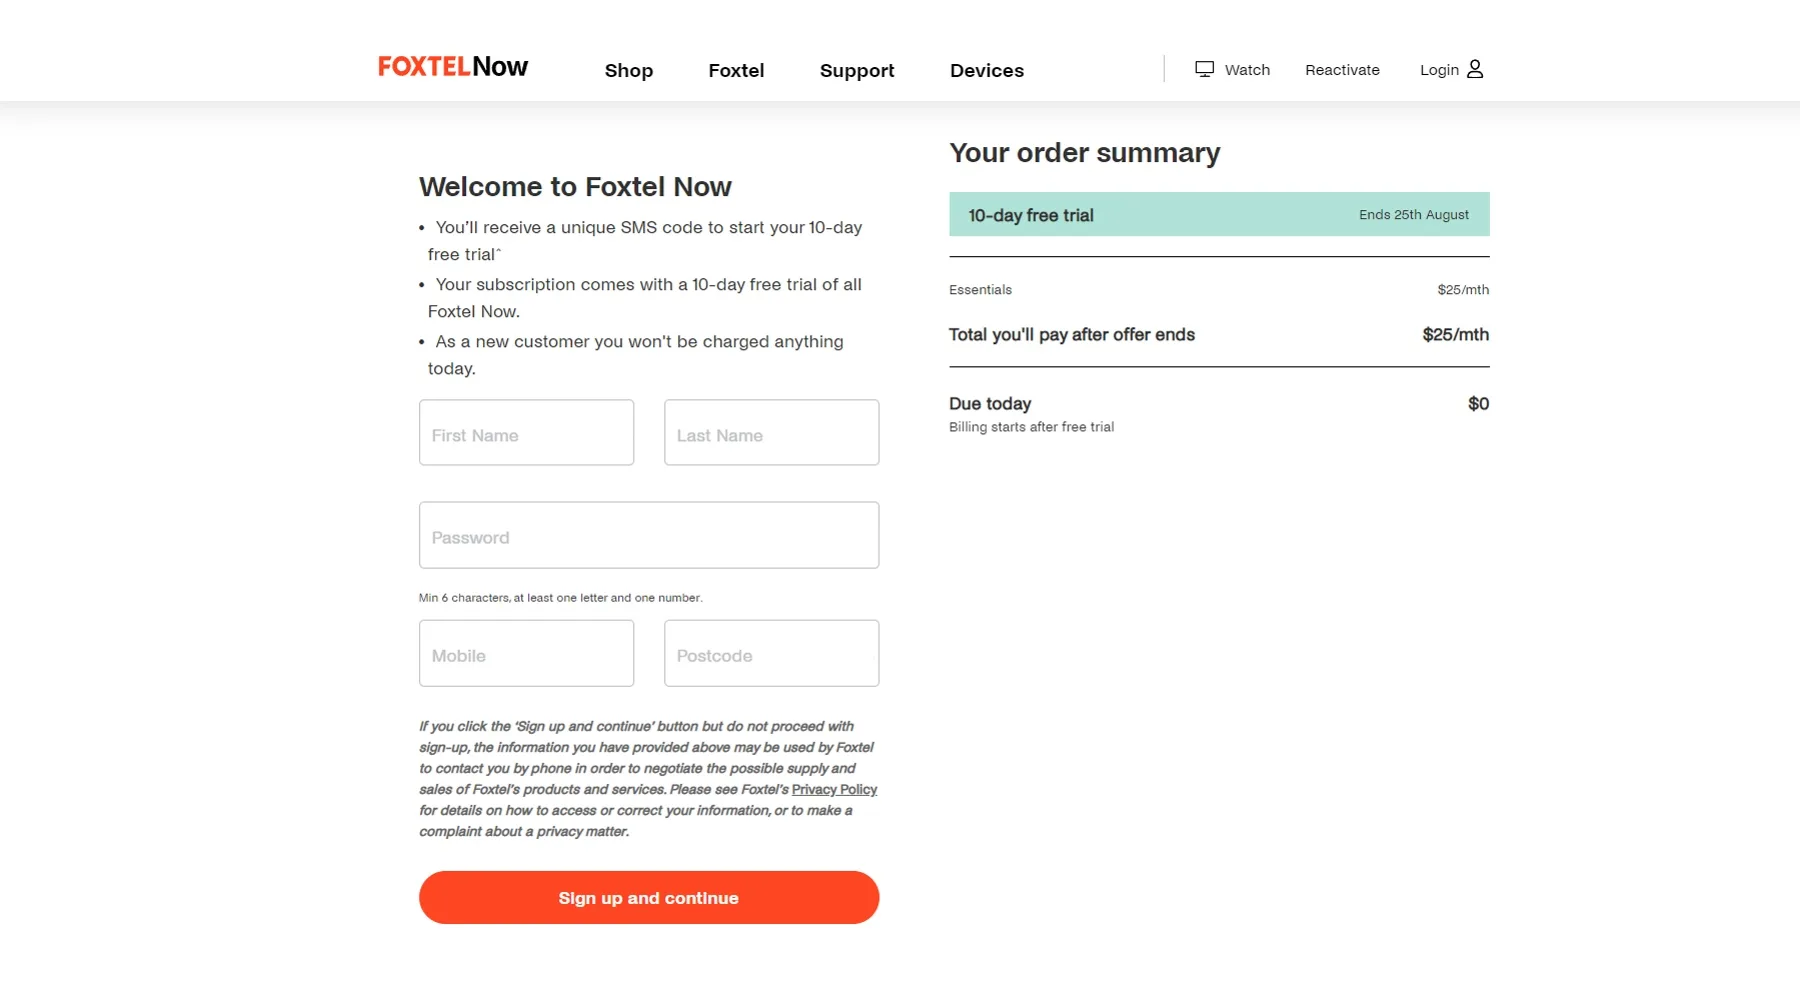The width and height of the screenshot is (1800, 1000).
Task: Click the Login link text
Action: click(1439, 70)
